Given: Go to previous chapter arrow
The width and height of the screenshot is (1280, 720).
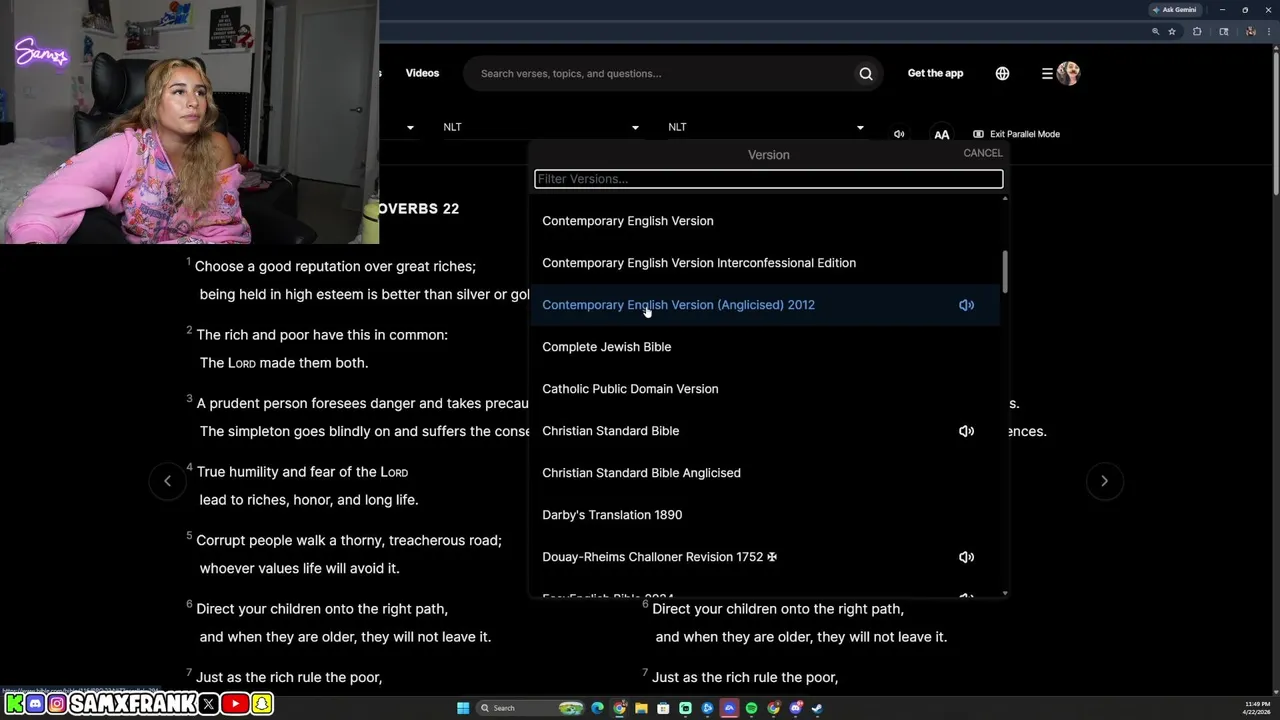Looking at the screenshot, I should pos(167,481).
